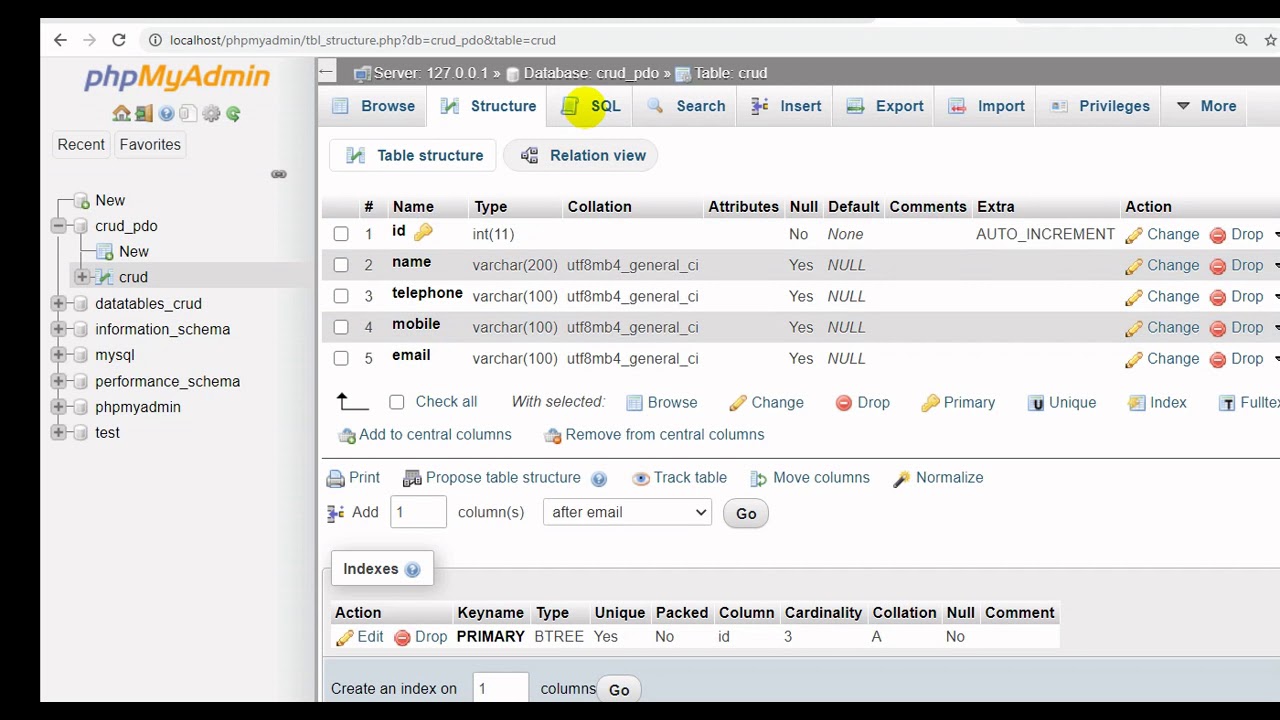This screenshot has height=720, width=1280.
Task: Open the Search tab
Action: pos(686,106)
